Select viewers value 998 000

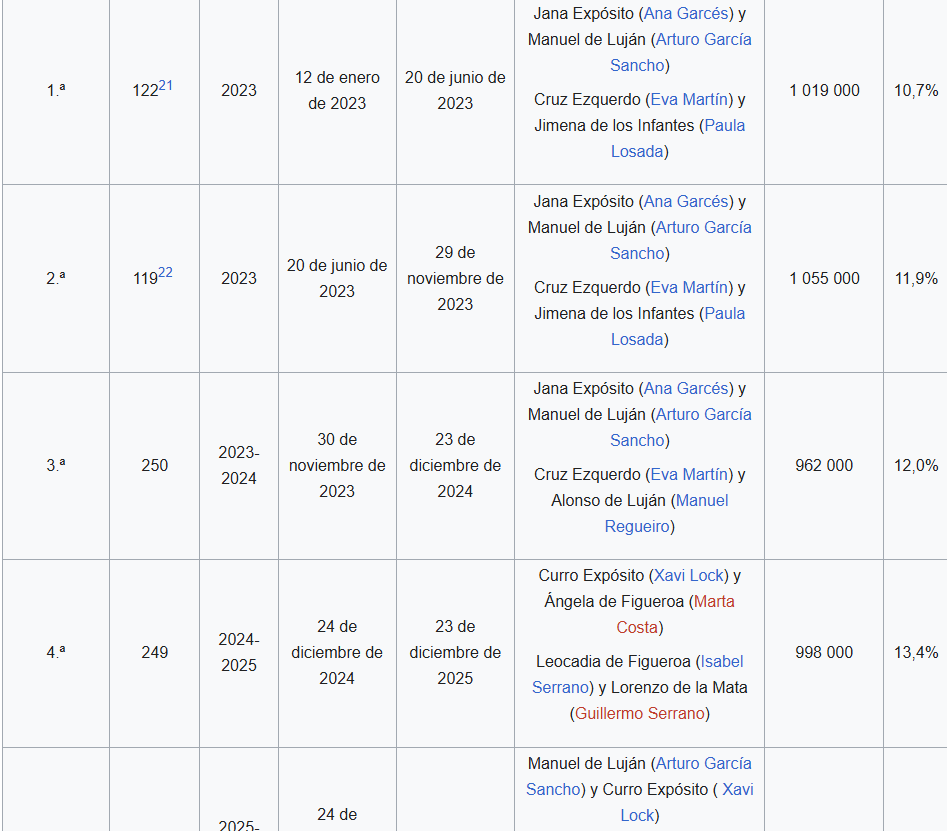pyautogui.click(x=824, y=653)
